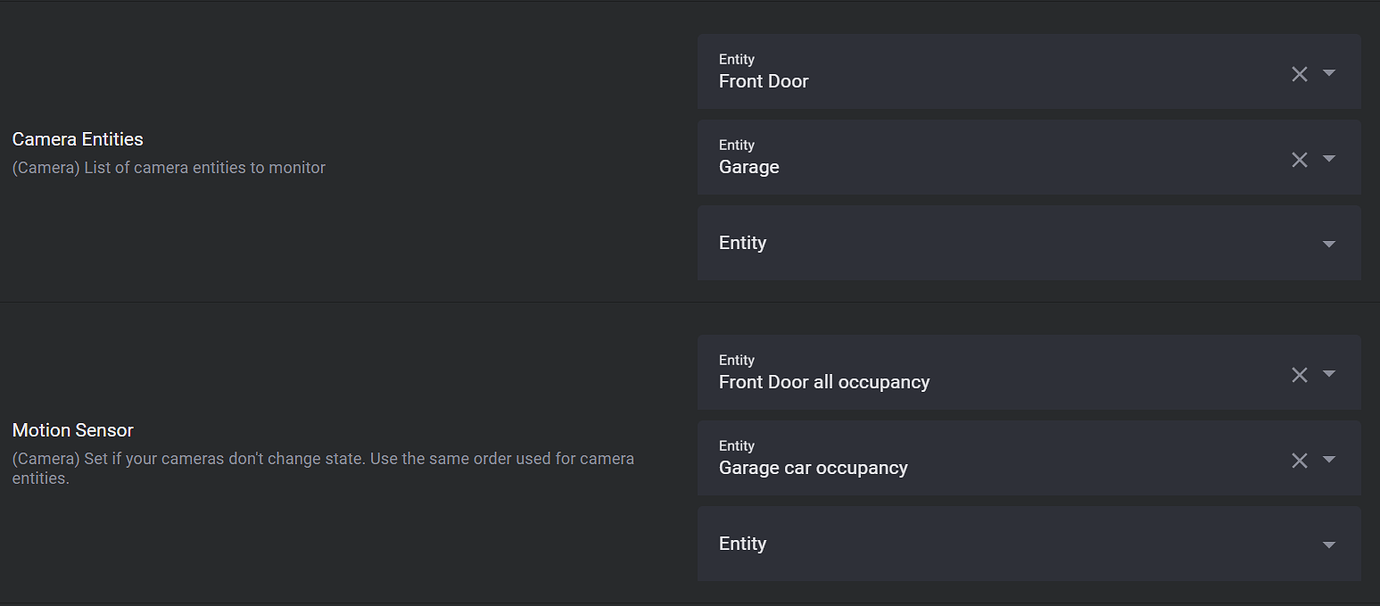Expand the empty camera Entity dropdown
Image resolution: width=1380 pixels, height=606 pixels.
click(1329, 243)
